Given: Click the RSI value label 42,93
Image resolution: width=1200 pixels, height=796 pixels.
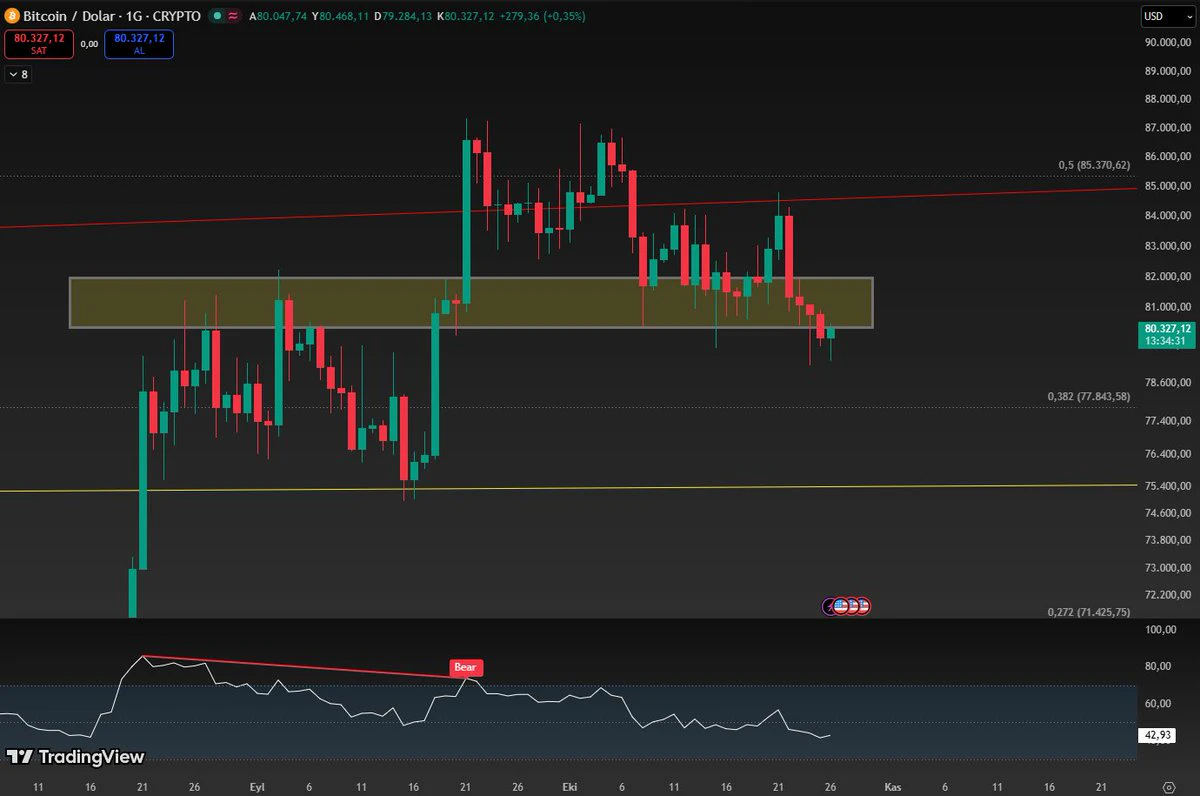Looking at the screenshot, I should (x=1156, y=735).
